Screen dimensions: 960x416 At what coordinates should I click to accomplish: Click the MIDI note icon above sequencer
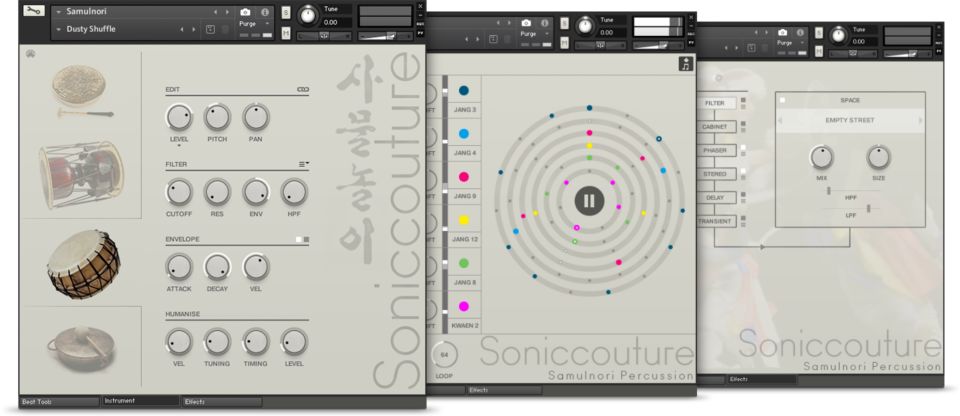[x=686, y=64]
